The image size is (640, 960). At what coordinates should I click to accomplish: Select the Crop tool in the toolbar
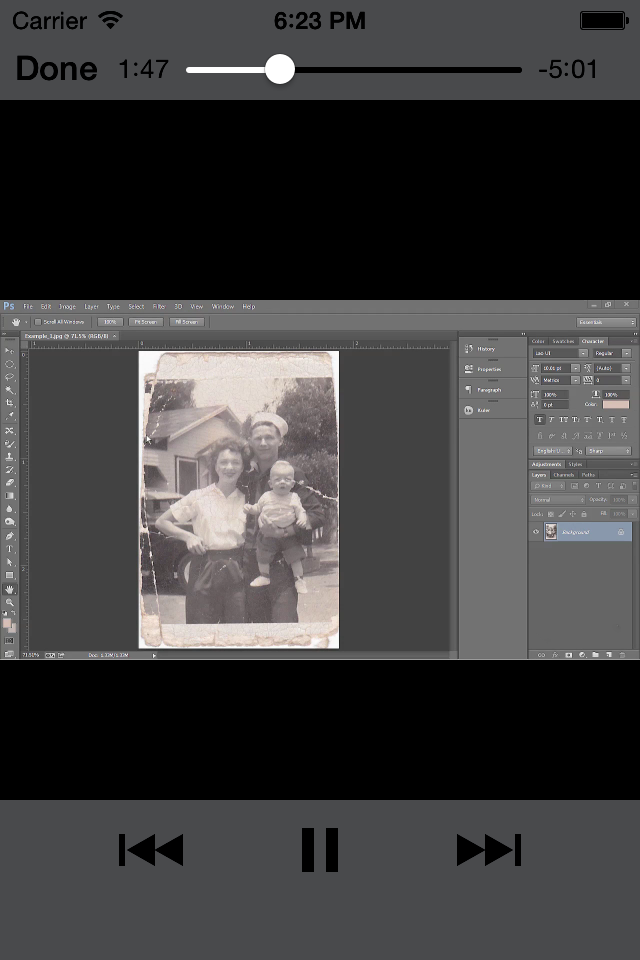pyautogui.click(x=10, y=403)
